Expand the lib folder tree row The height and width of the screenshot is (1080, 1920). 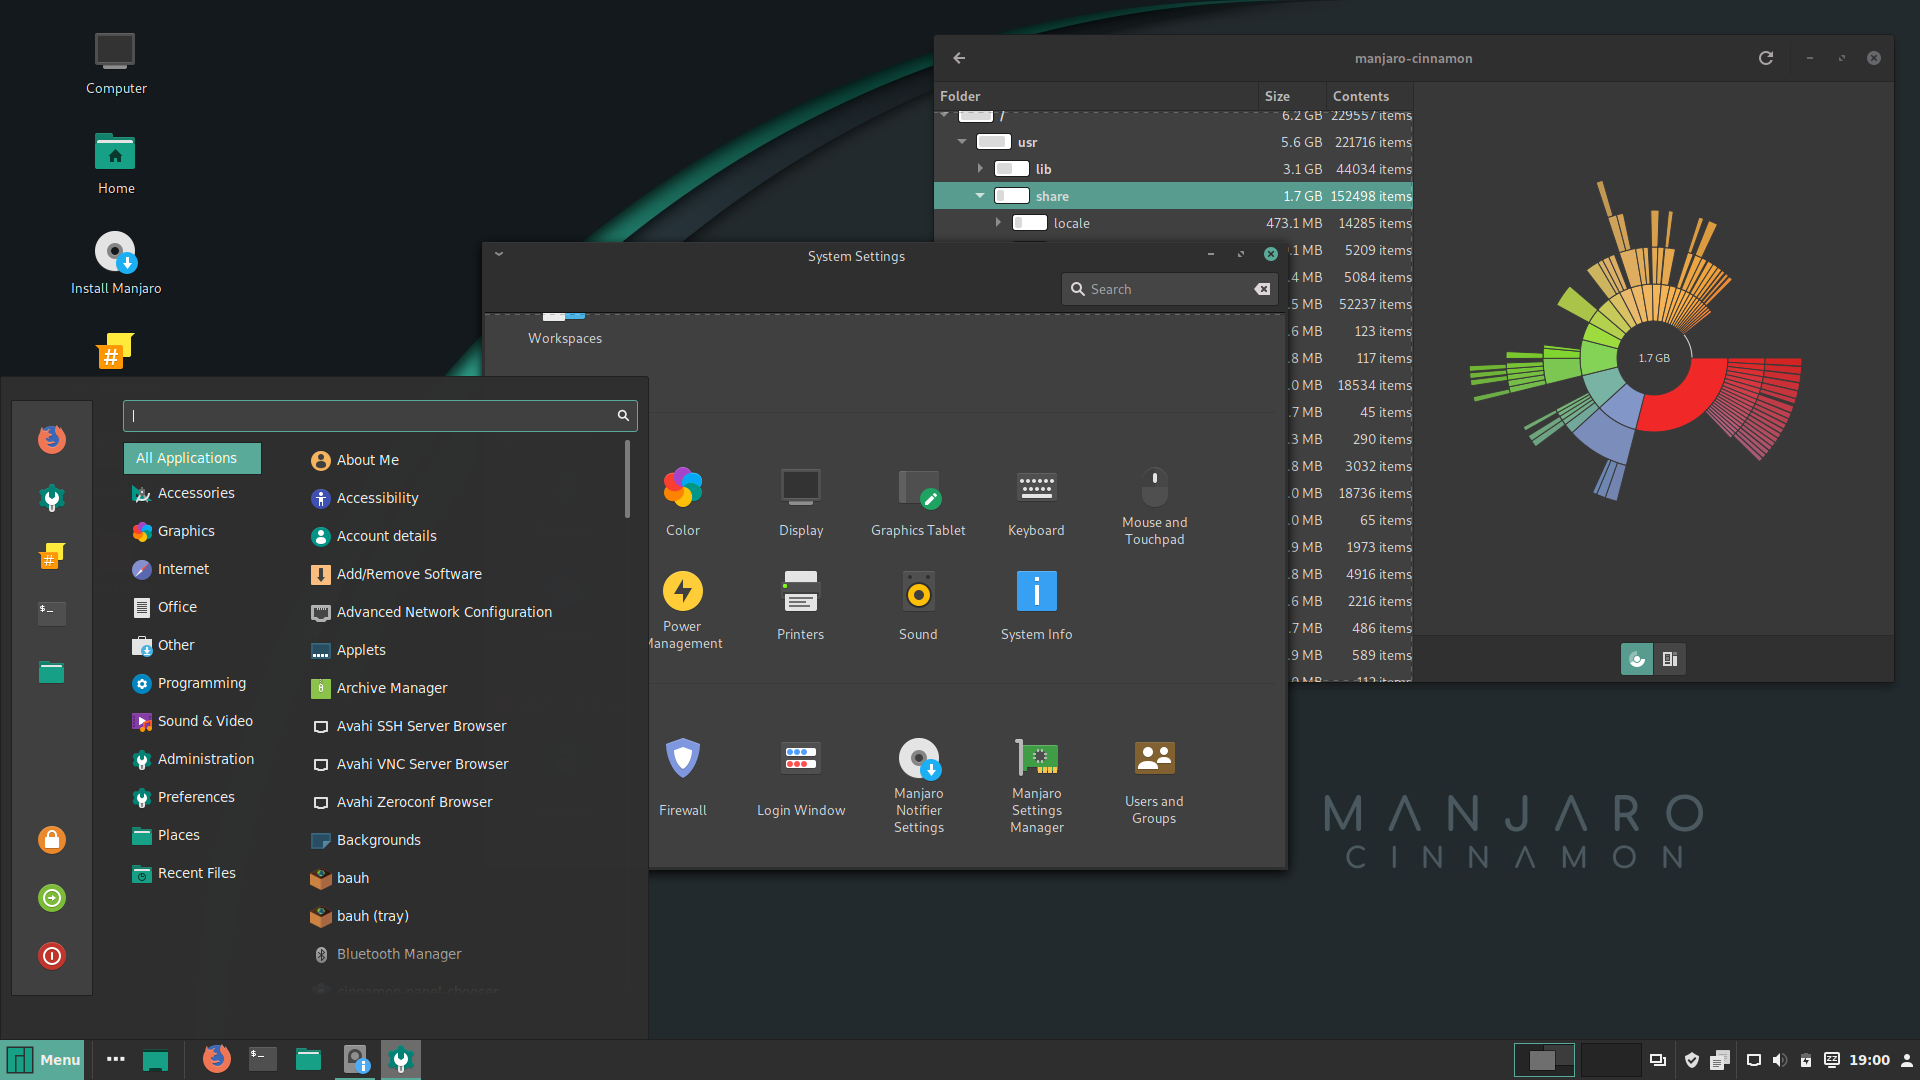[x=980, y=169]
